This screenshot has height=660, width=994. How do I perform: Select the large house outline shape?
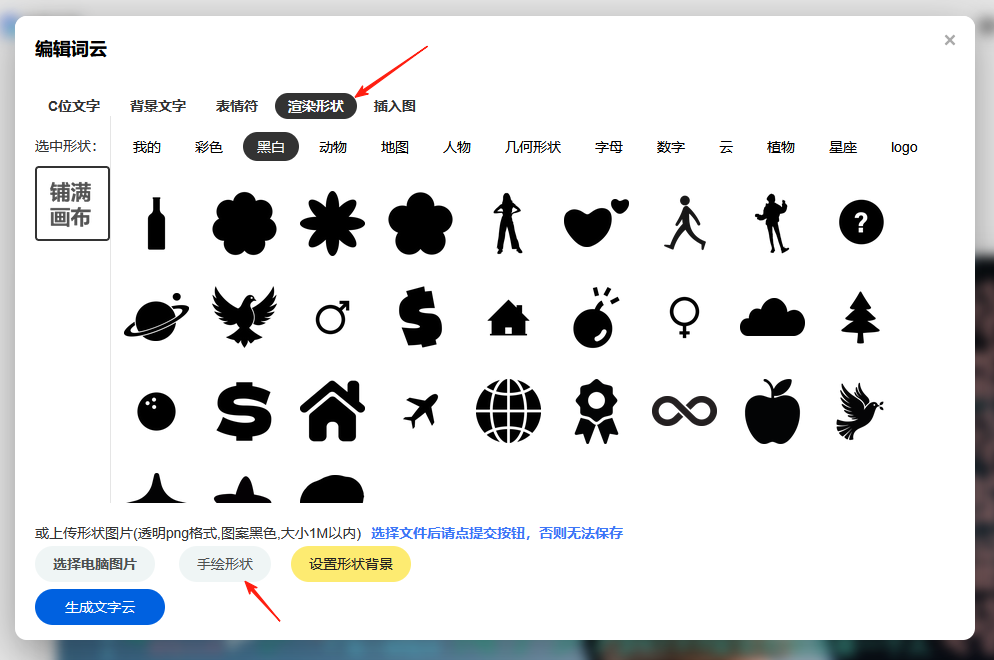(332, 411)
